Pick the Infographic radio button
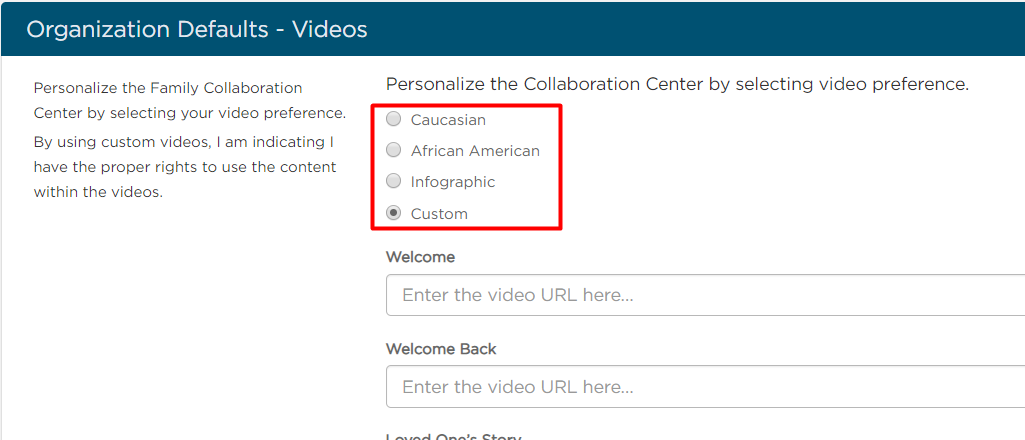This screenshot has width=1025, height=440. click(x=394, y=180)
